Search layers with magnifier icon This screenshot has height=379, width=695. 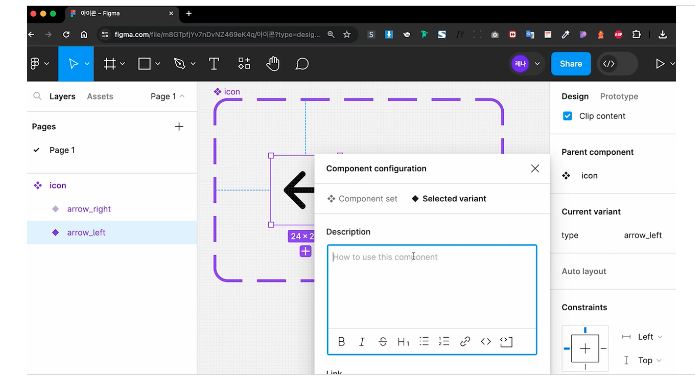37,96
